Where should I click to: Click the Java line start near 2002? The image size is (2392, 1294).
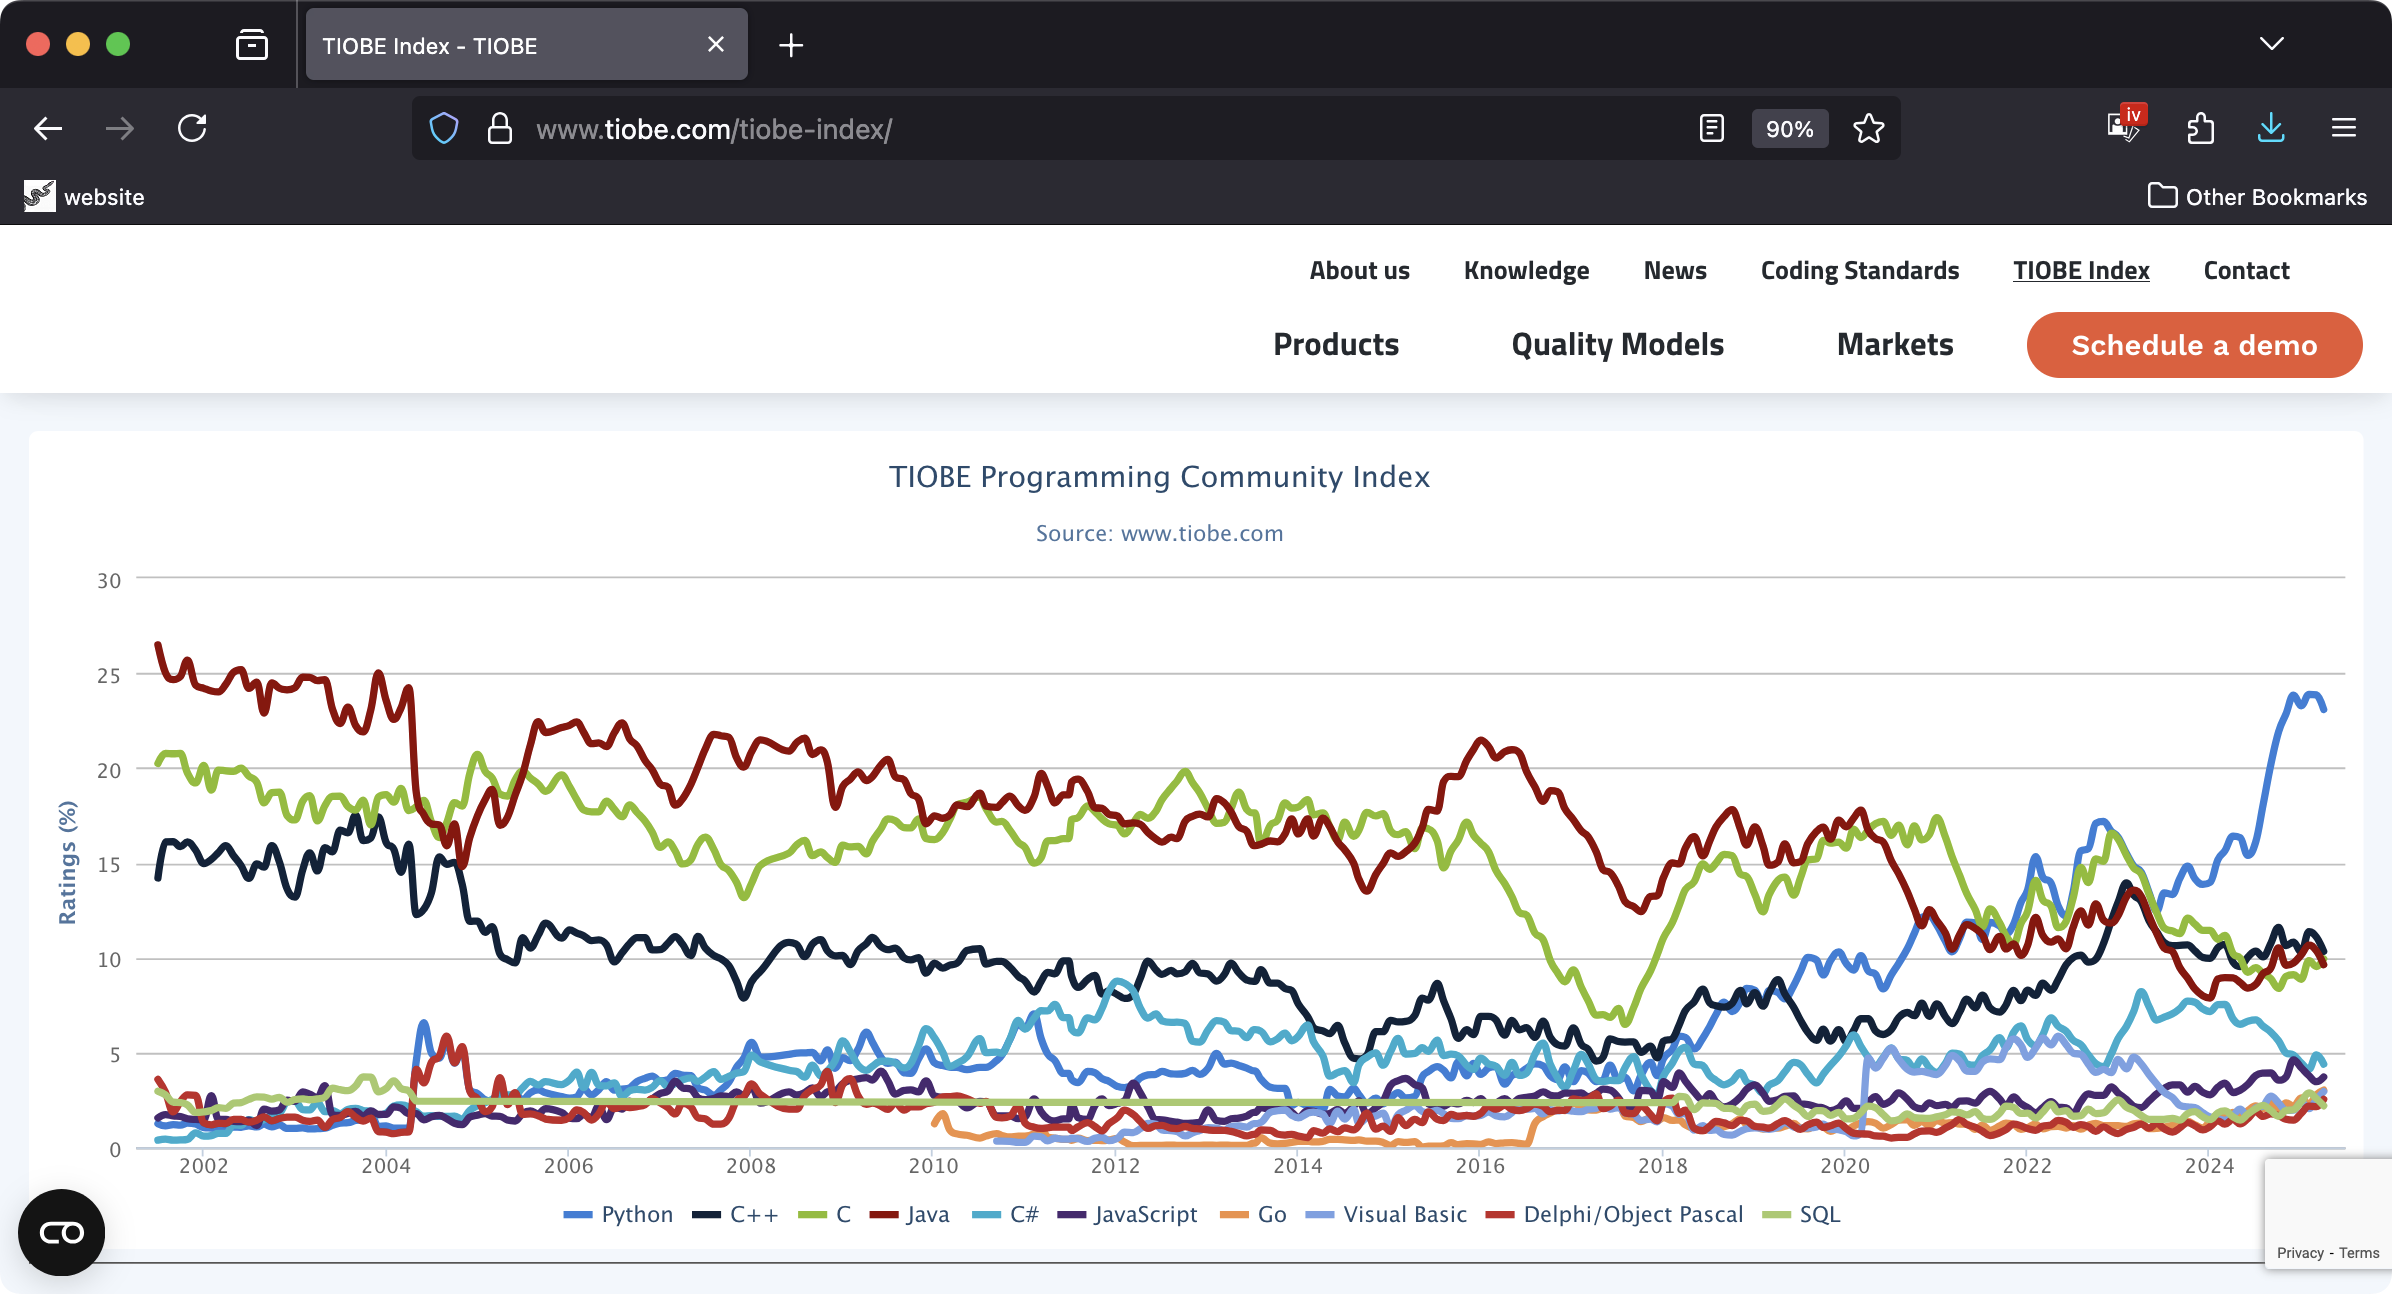158,646
